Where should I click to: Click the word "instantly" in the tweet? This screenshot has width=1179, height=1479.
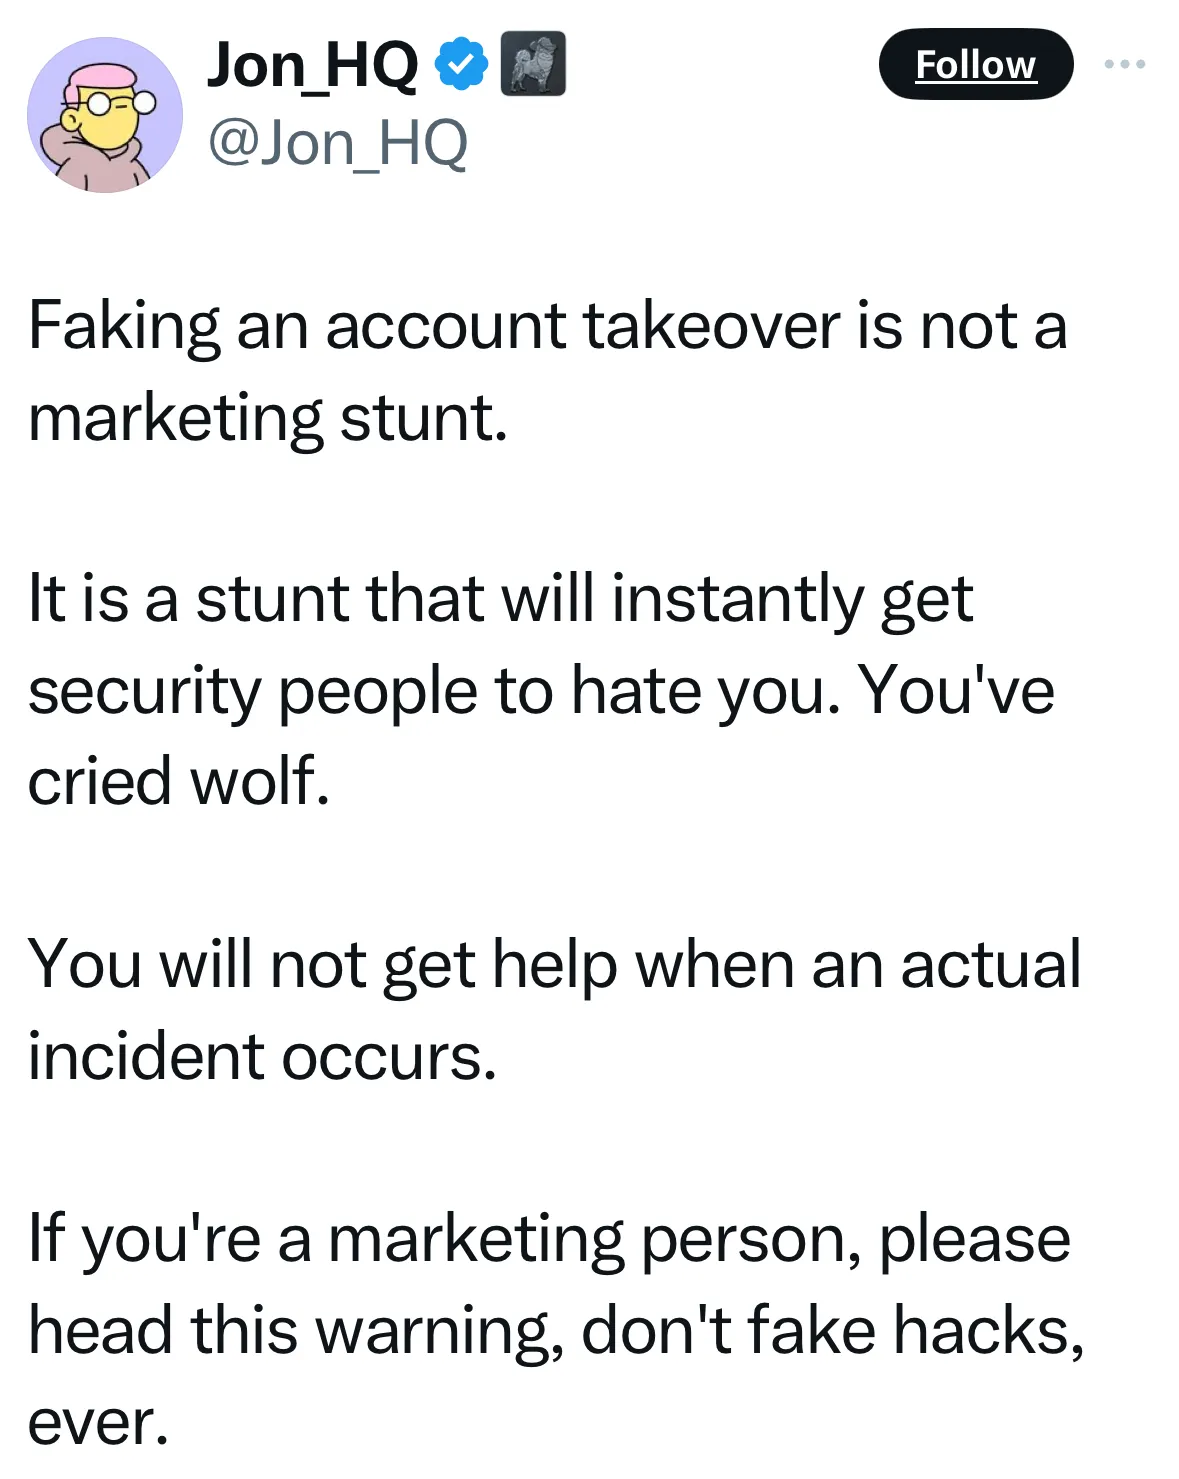pyautogui.click(x=737, y=599)
